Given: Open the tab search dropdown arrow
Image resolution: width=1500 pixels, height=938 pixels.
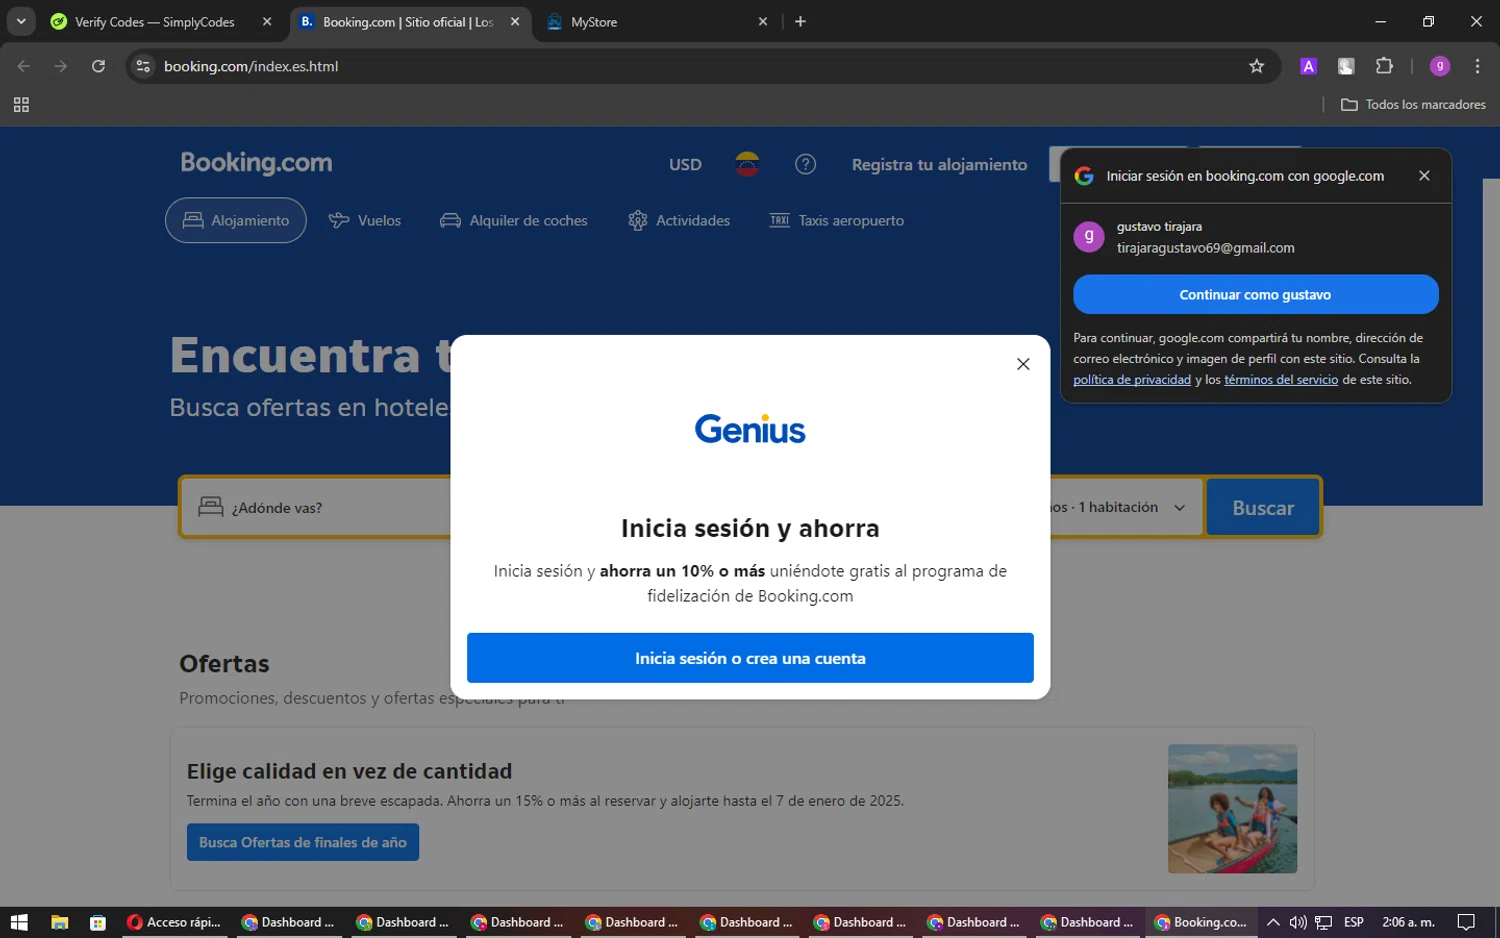Looking at the screenshot, I should point(21,21).
